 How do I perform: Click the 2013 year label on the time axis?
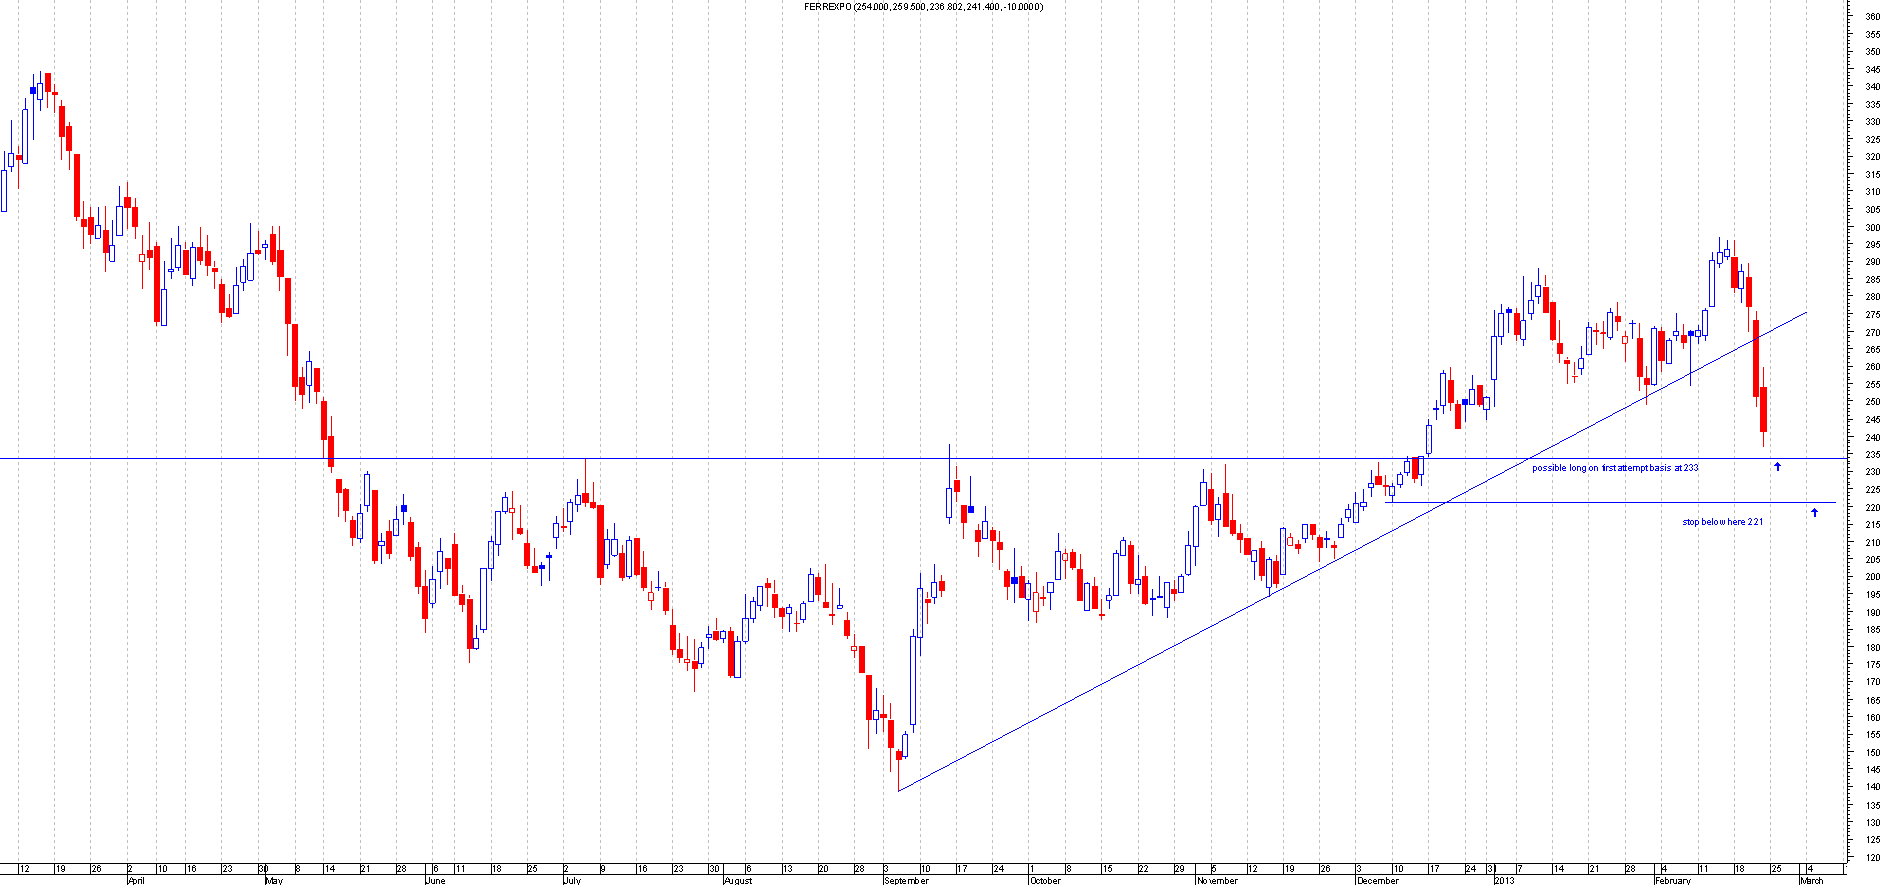(x=1505, y=881)
